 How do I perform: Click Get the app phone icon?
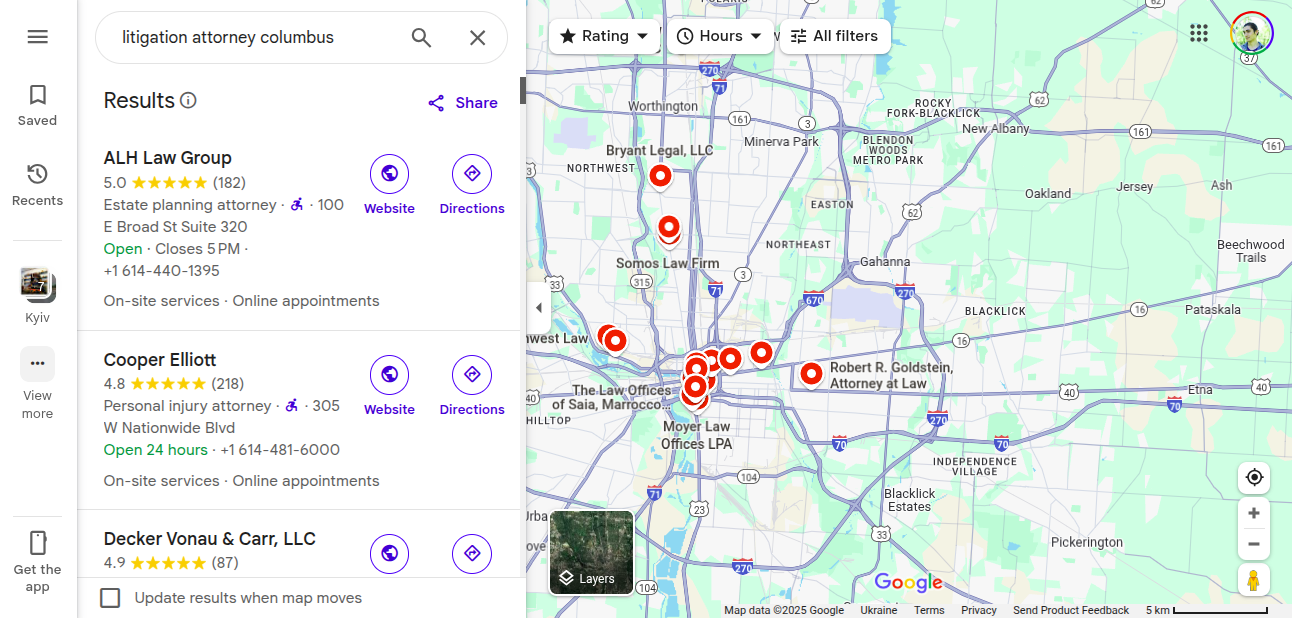tap(37, 543)
